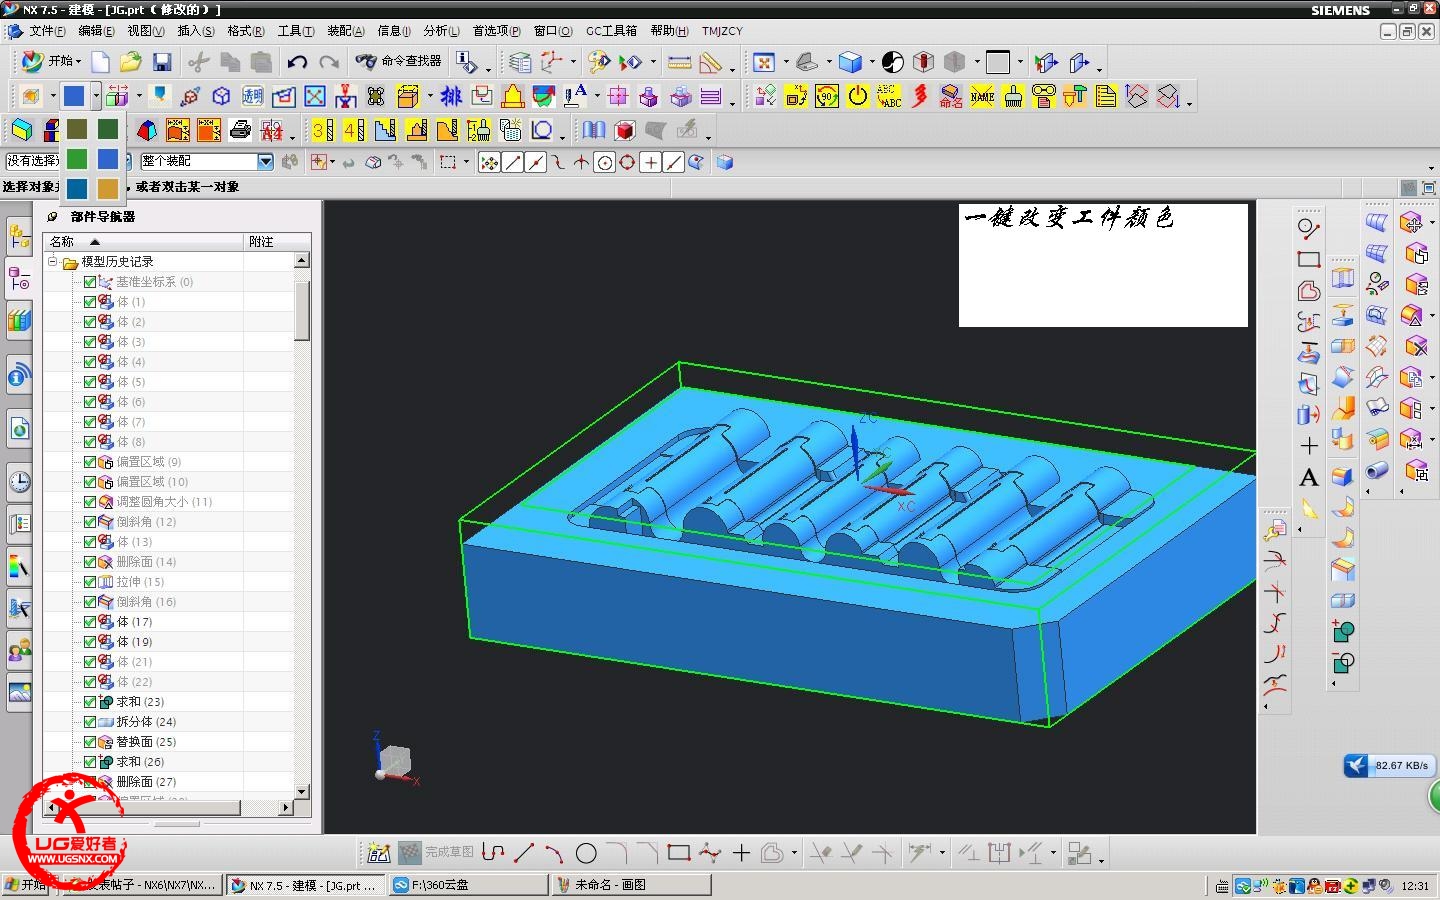Click the ruler measure distance icon

(679, 62)
